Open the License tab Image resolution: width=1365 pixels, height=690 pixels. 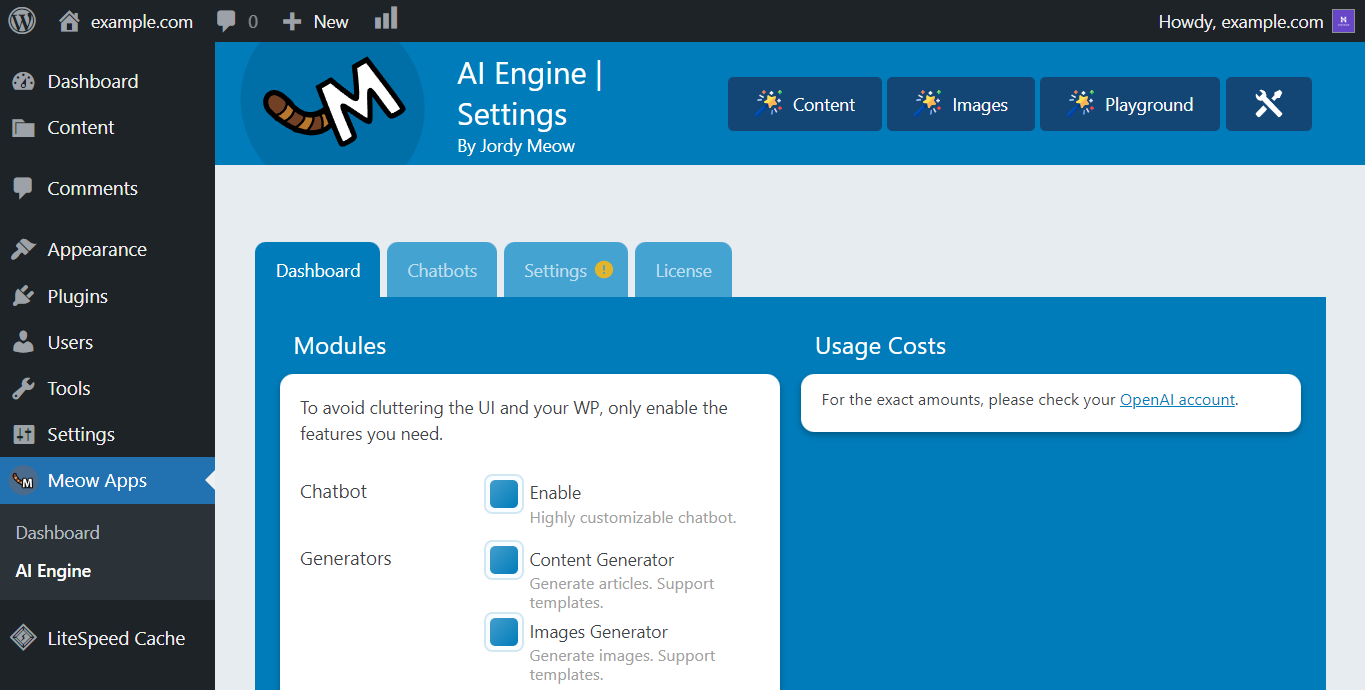point(683,269)
